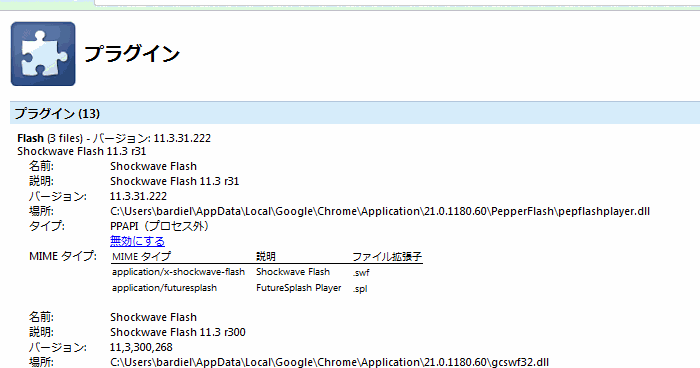Screen dimensions: 700x368
Task: Click the MIME タイプ table column header
Action: pos(141,256)
